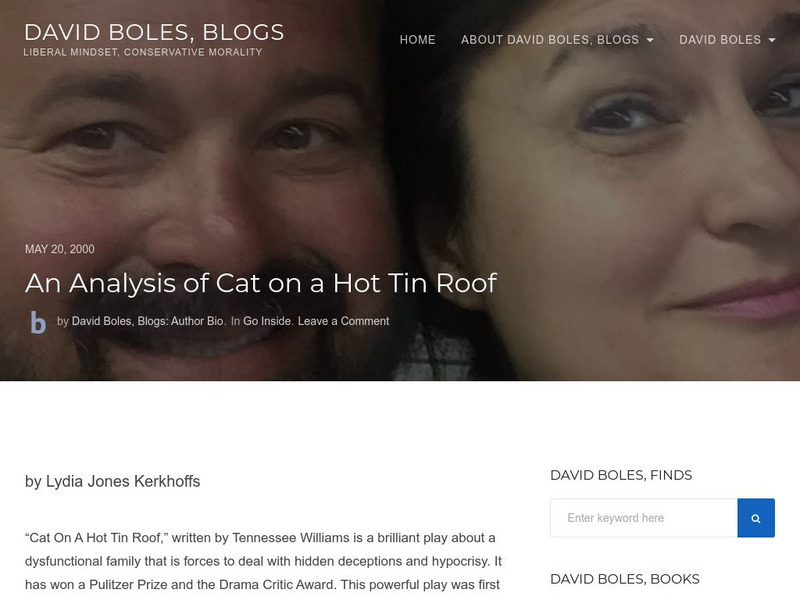Image resolution: width=800 pixels, height=600 pixels.
Task: Click the Leave a Comment link
Action: (343, 321)
